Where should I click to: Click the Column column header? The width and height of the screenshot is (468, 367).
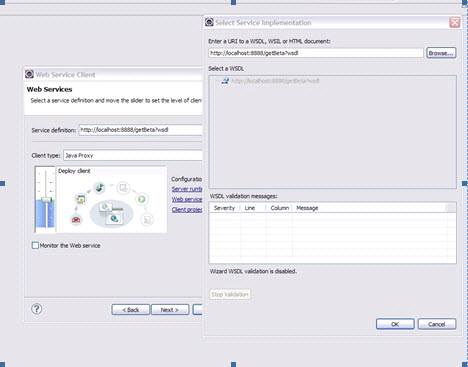279,208
